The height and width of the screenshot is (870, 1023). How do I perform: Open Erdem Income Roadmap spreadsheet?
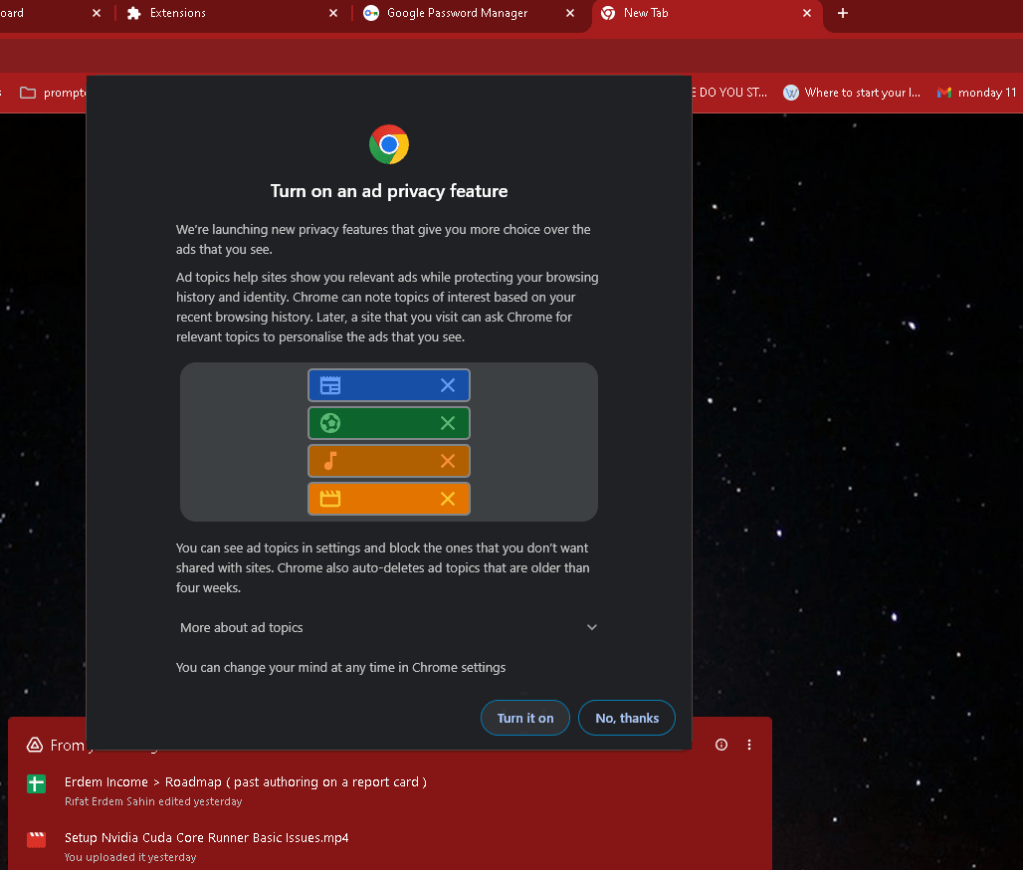pyautogui.click(x=245, y=782)
